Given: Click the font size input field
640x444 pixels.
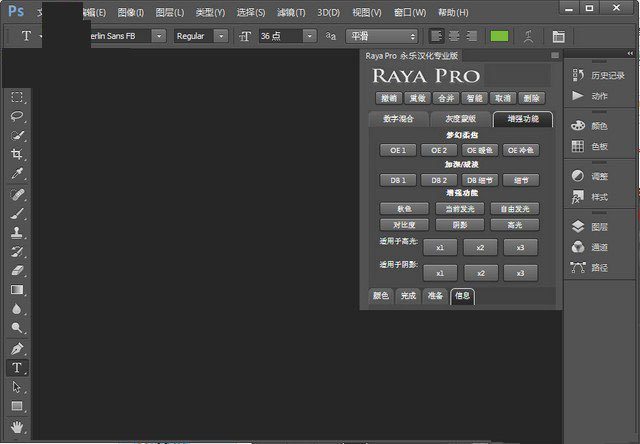Looking at the screenshot, I should (x=281, y=36).
